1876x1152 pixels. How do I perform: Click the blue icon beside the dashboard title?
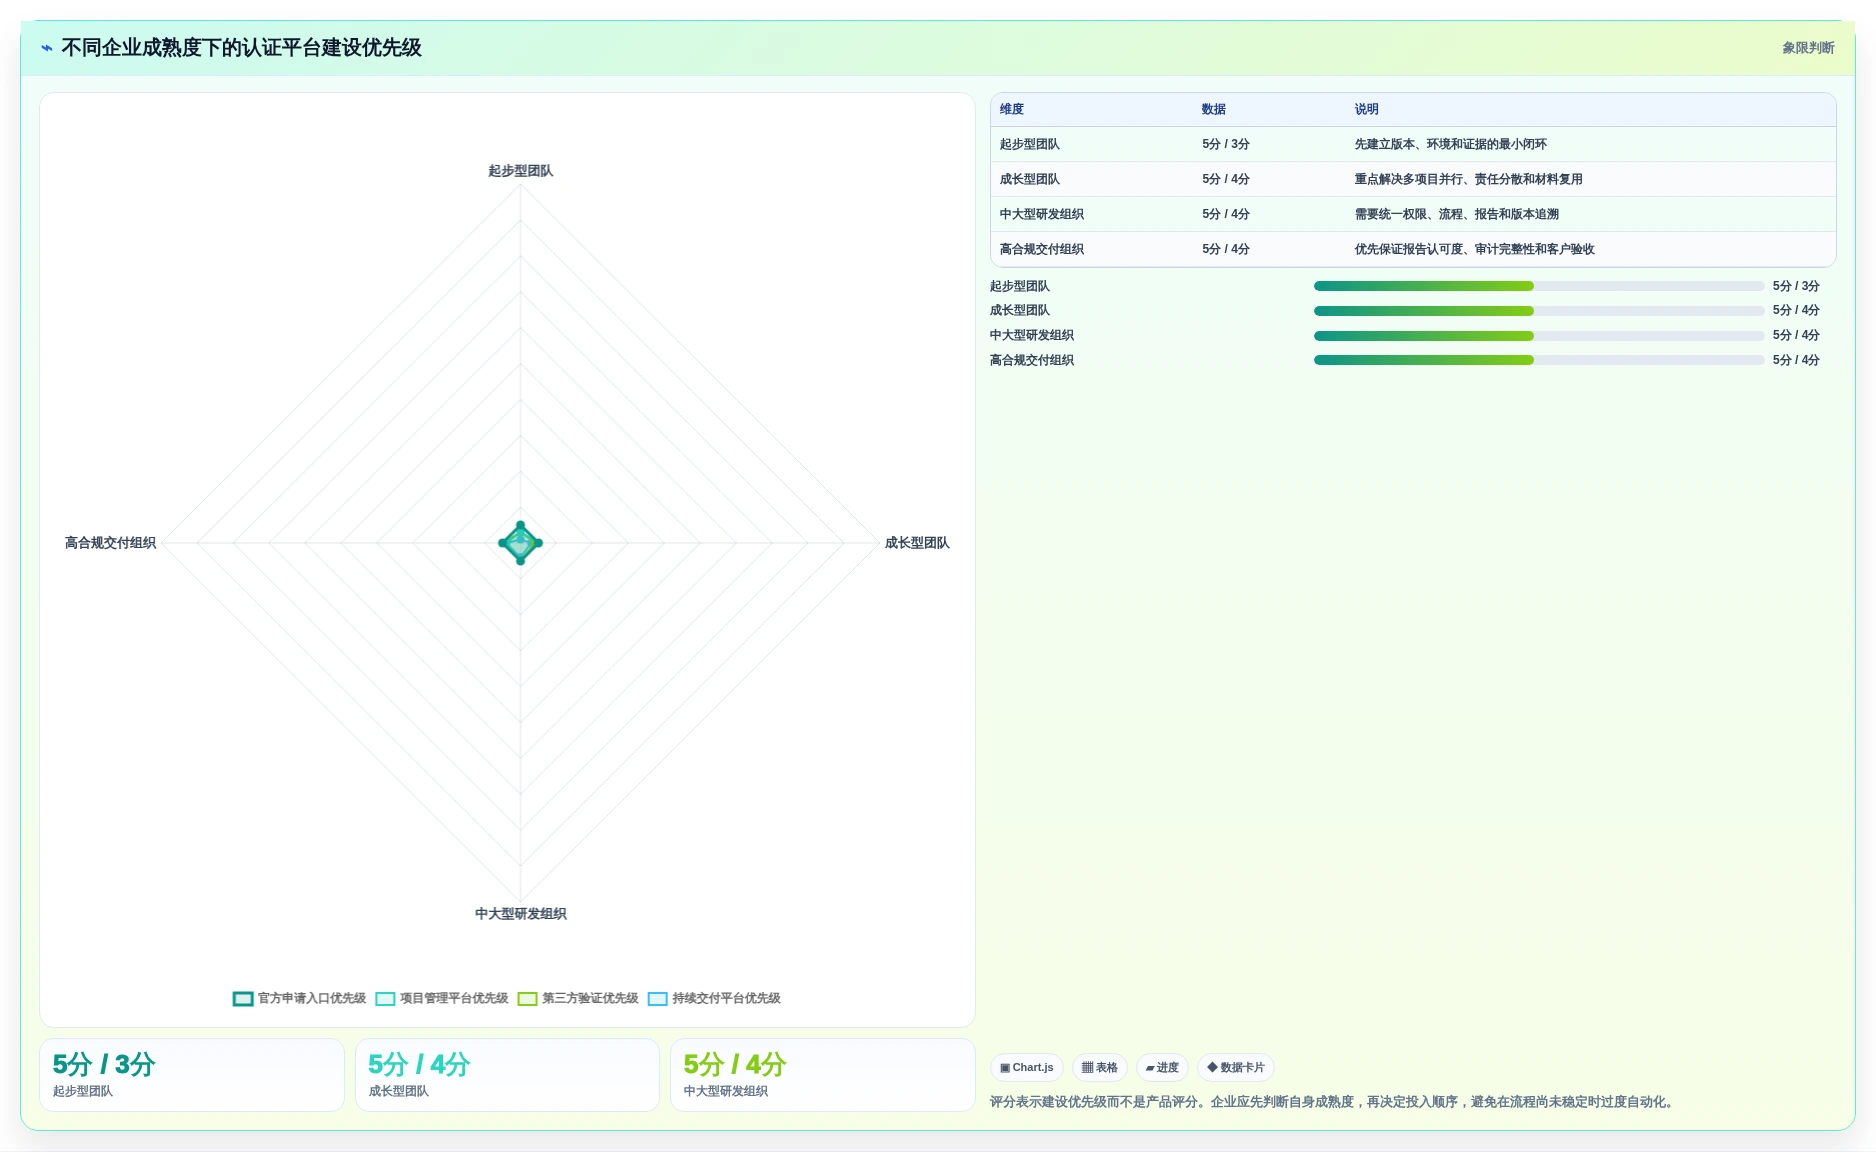(x=47, y=48)
